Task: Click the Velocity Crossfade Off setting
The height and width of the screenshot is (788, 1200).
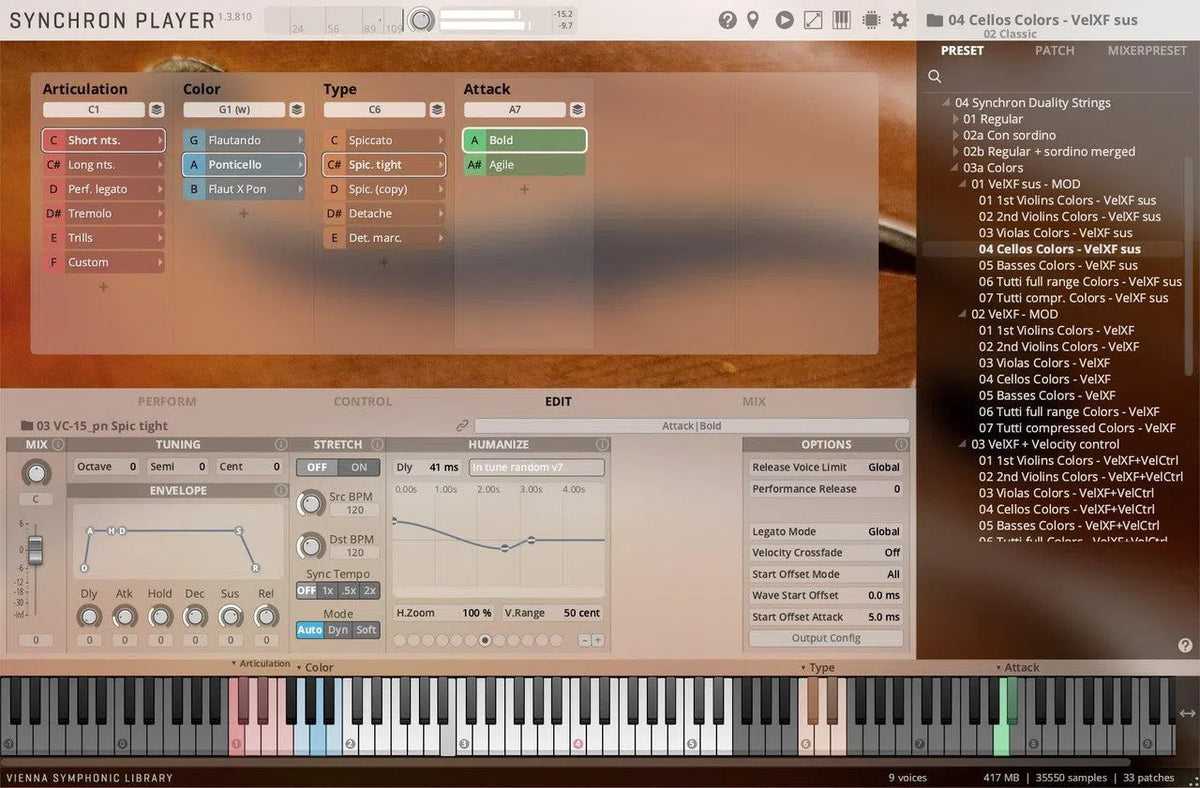Action: [825, 552]
